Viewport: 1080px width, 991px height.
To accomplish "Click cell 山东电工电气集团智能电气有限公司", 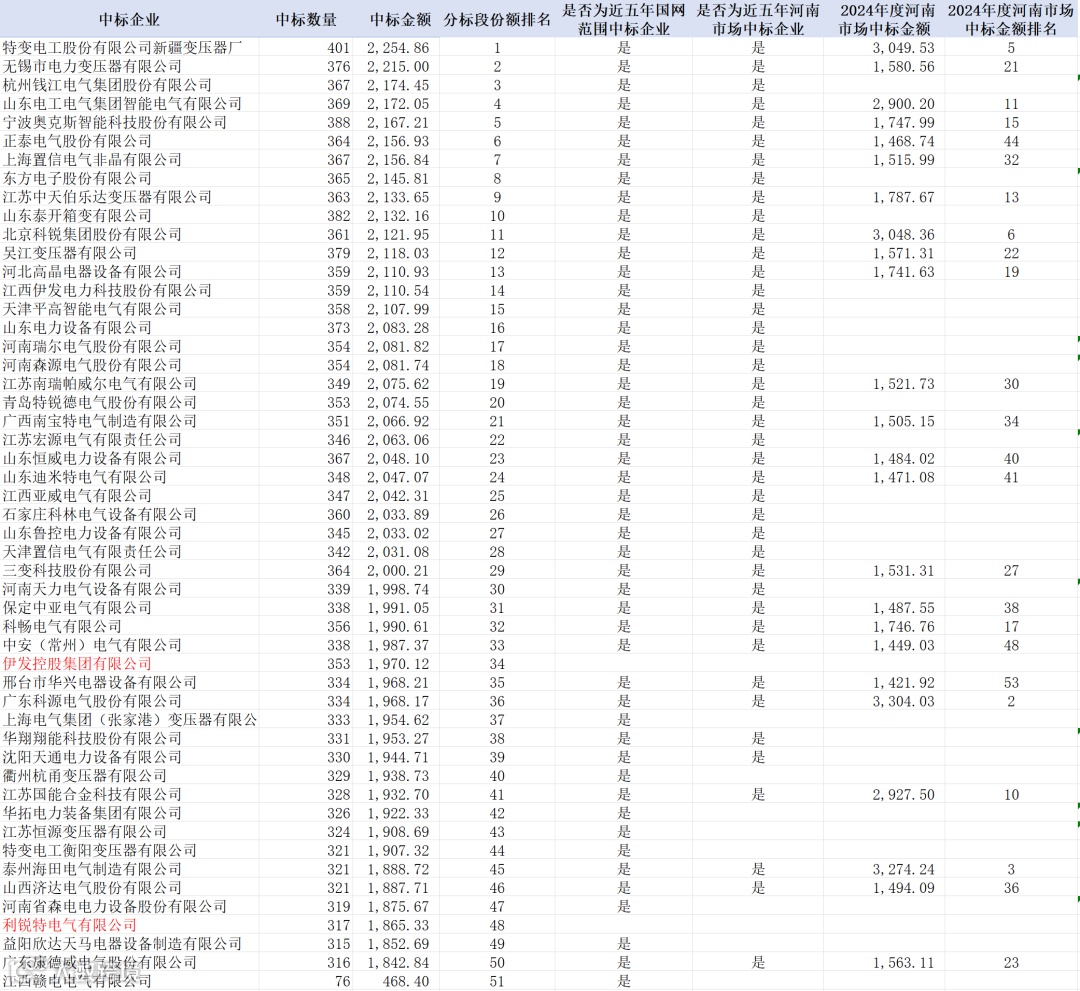I will (122, 103).
